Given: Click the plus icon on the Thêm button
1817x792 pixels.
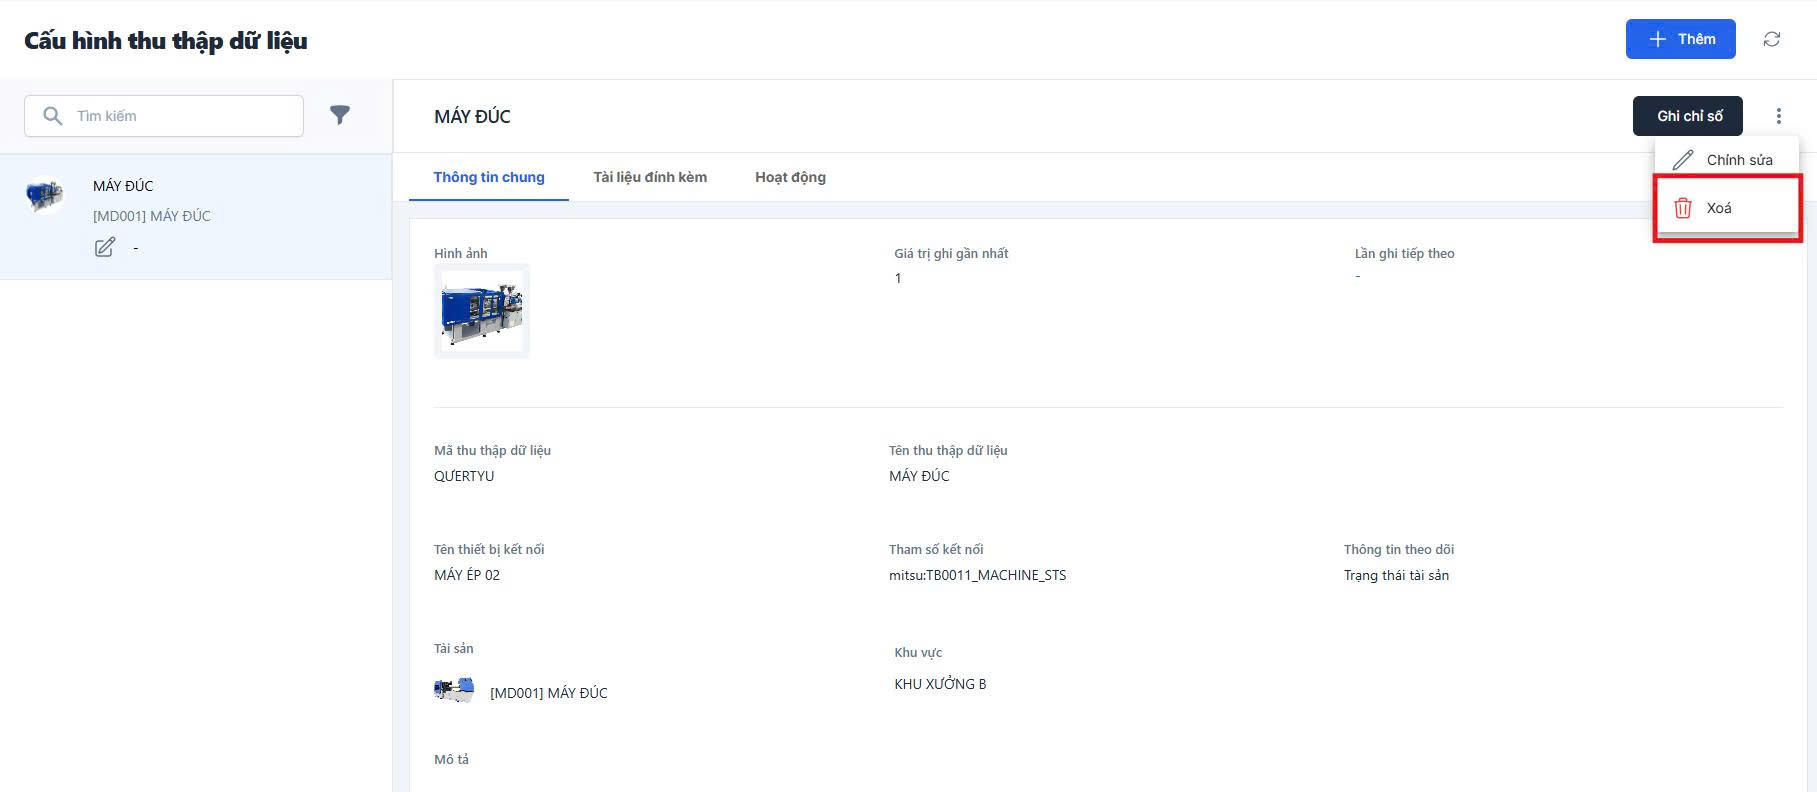Looking at the screenshot, I should tap(1657, 39).
